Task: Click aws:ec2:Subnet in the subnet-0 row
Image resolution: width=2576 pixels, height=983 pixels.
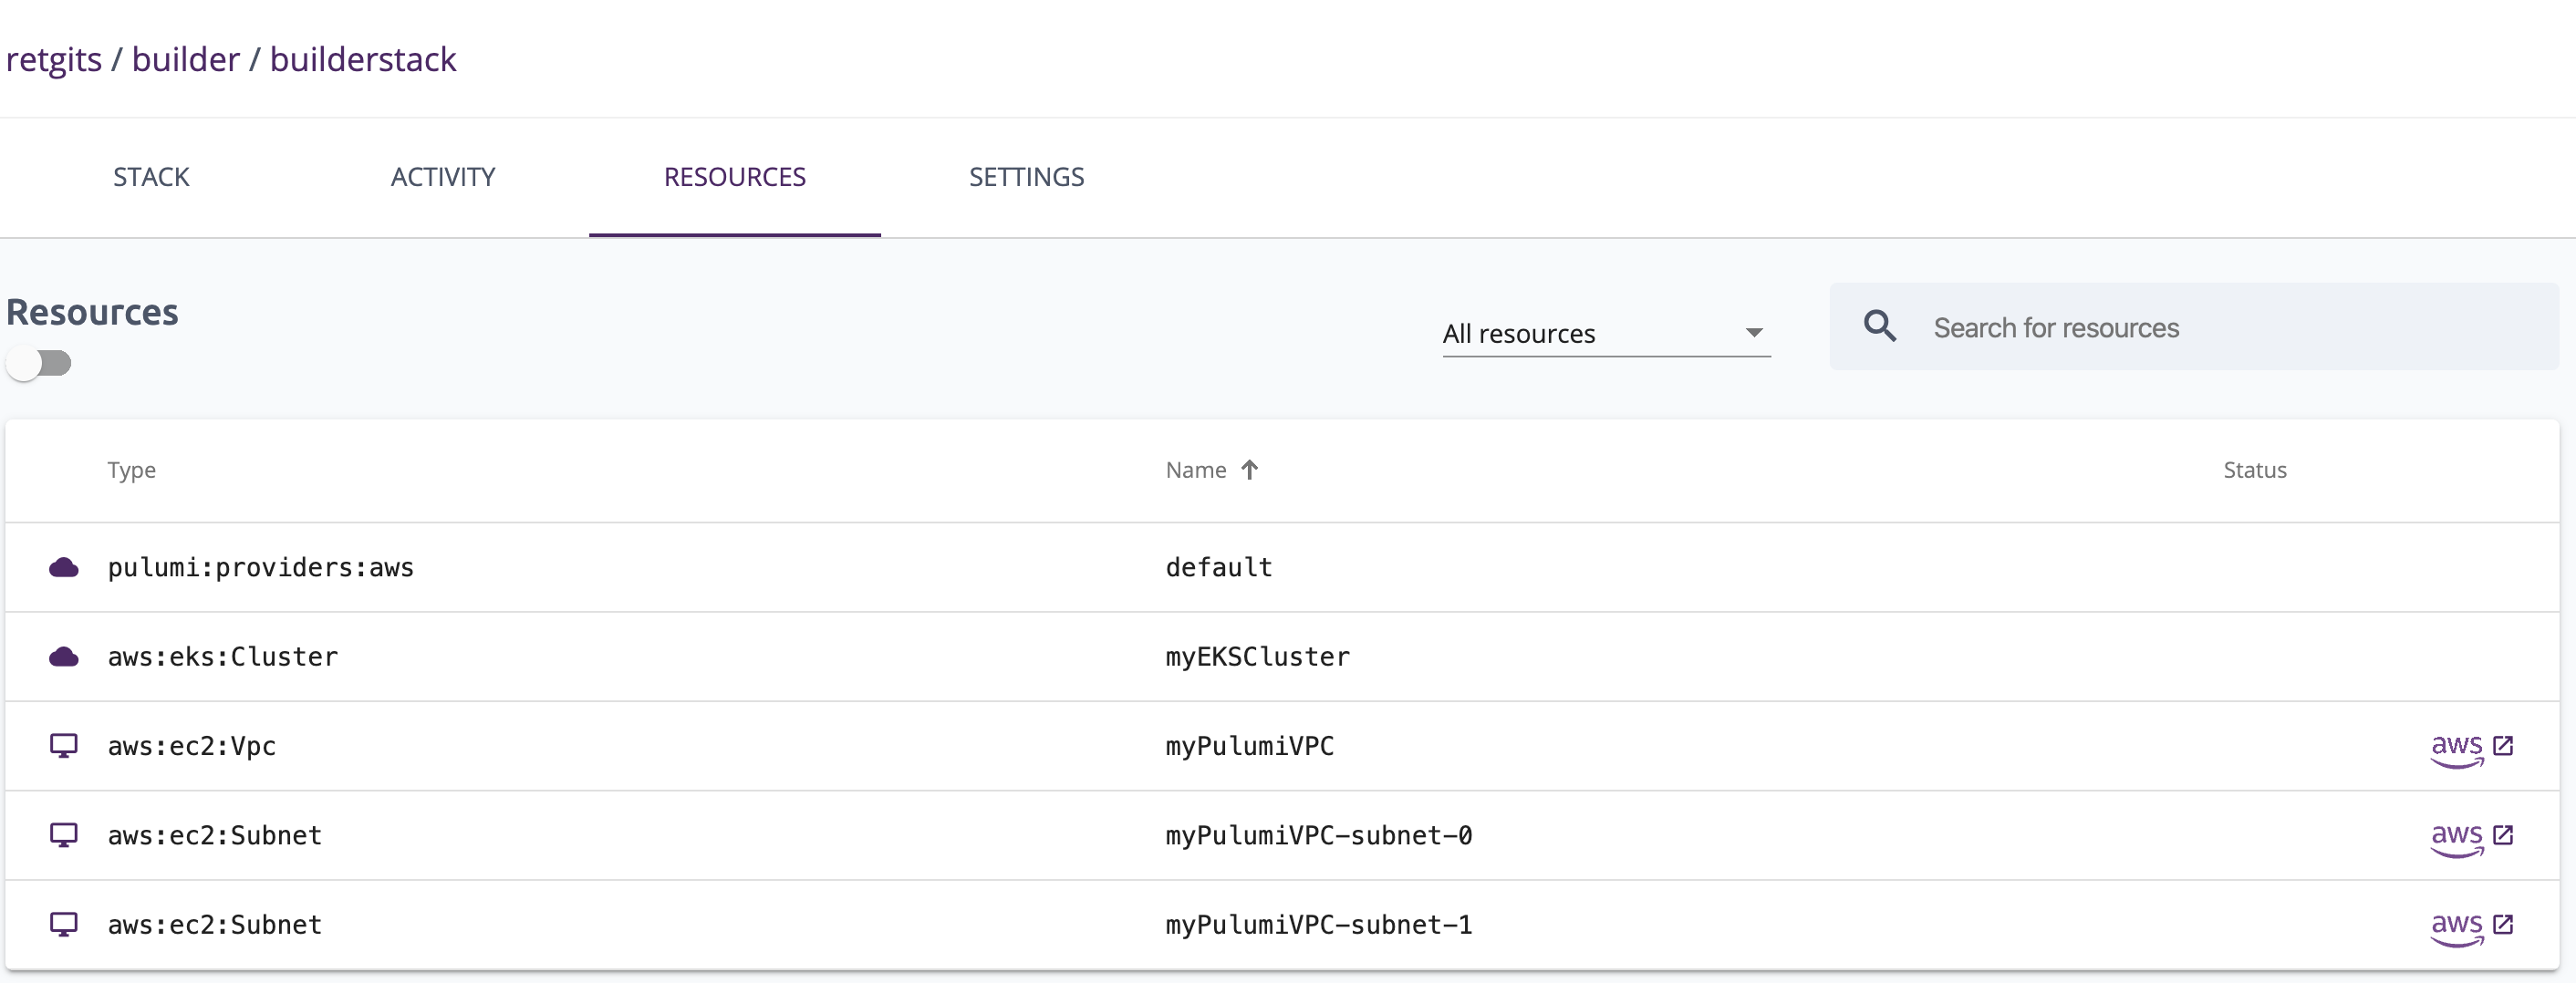Action: click(215, 835)
